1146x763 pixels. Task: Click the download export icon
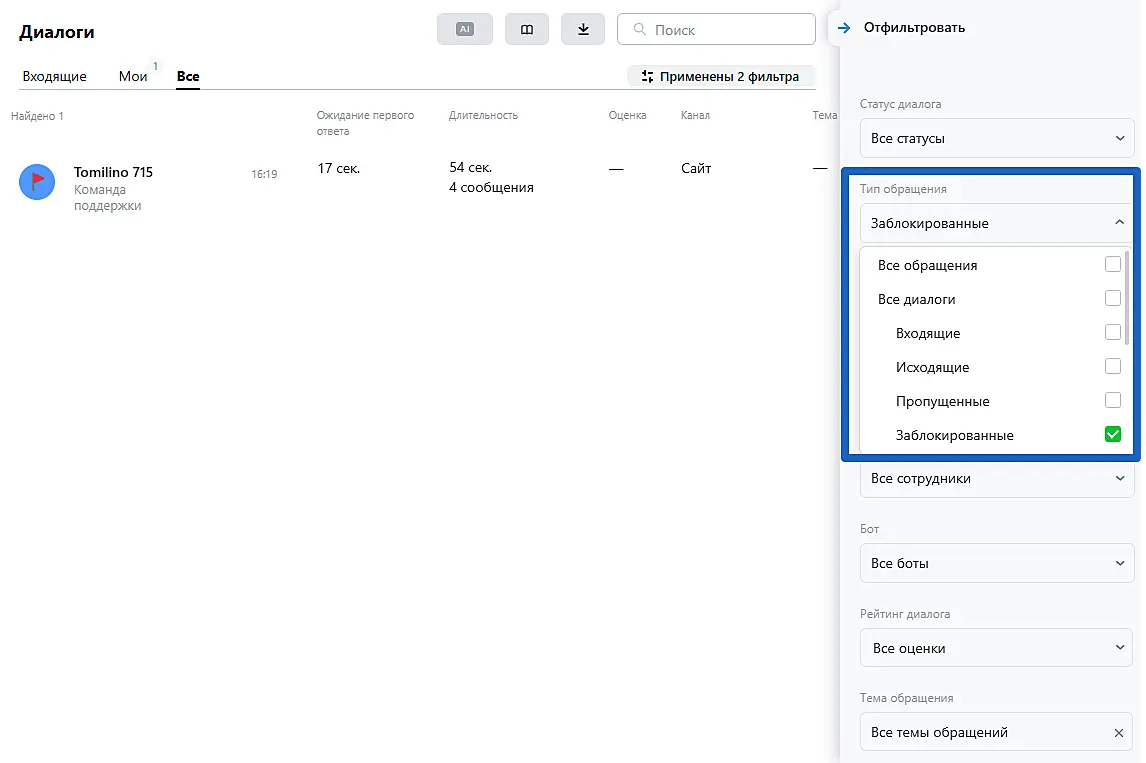(583, 30)
